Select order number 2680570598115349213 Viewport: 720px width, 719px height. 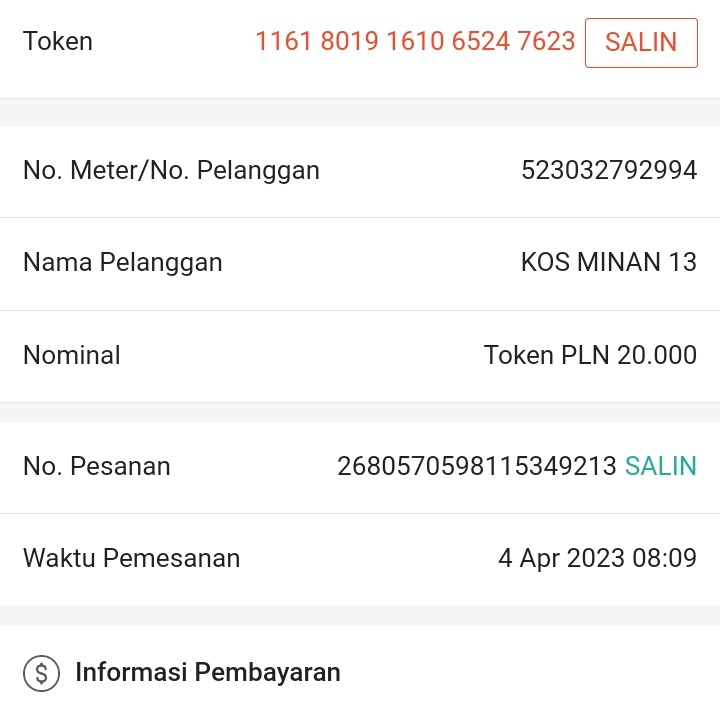point(477,466)
